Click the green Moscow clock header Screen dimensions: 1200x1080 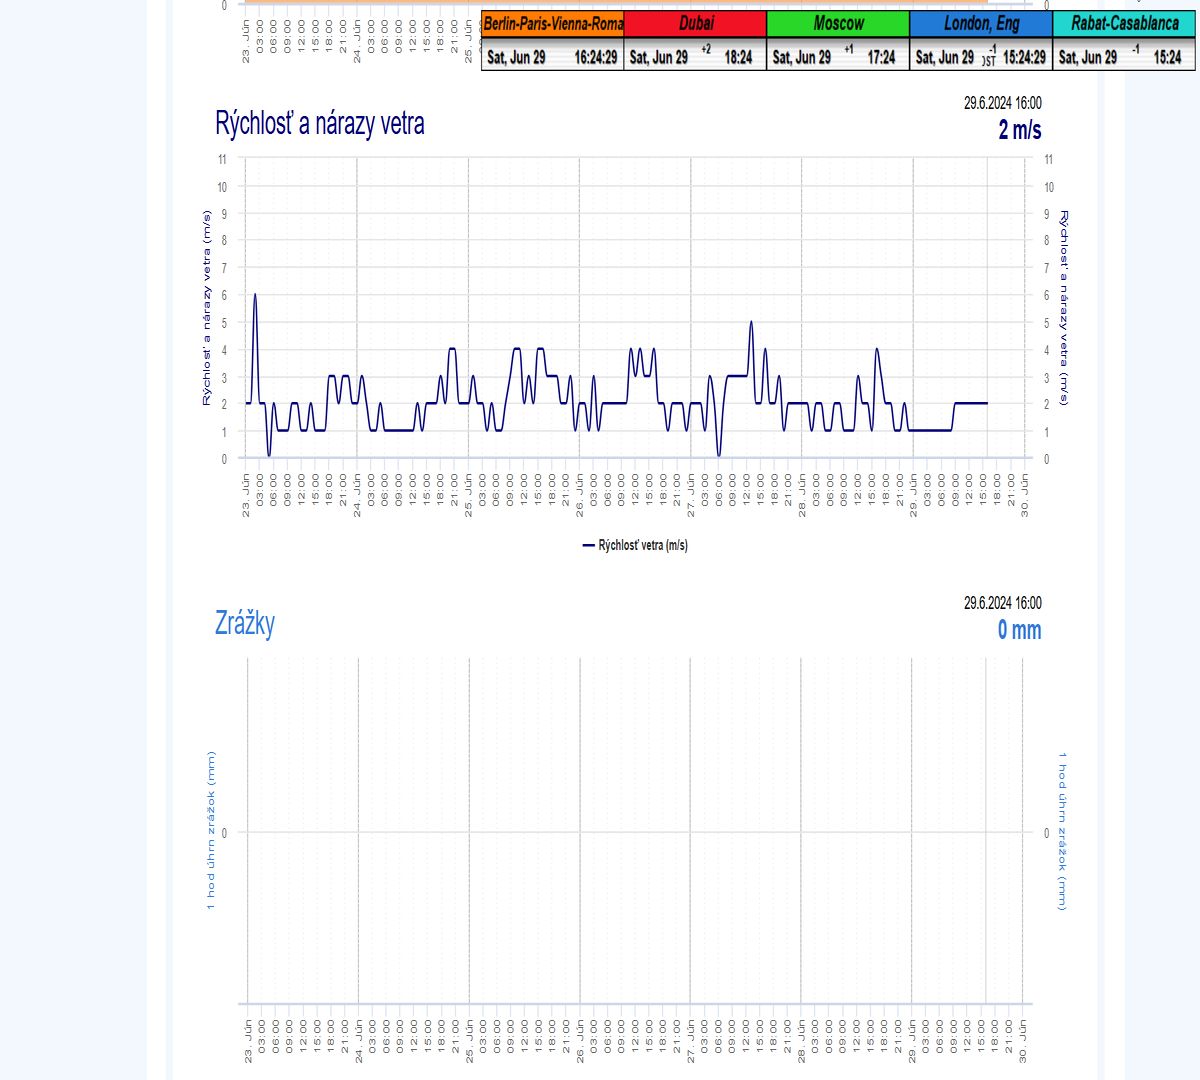click(838, 24)
